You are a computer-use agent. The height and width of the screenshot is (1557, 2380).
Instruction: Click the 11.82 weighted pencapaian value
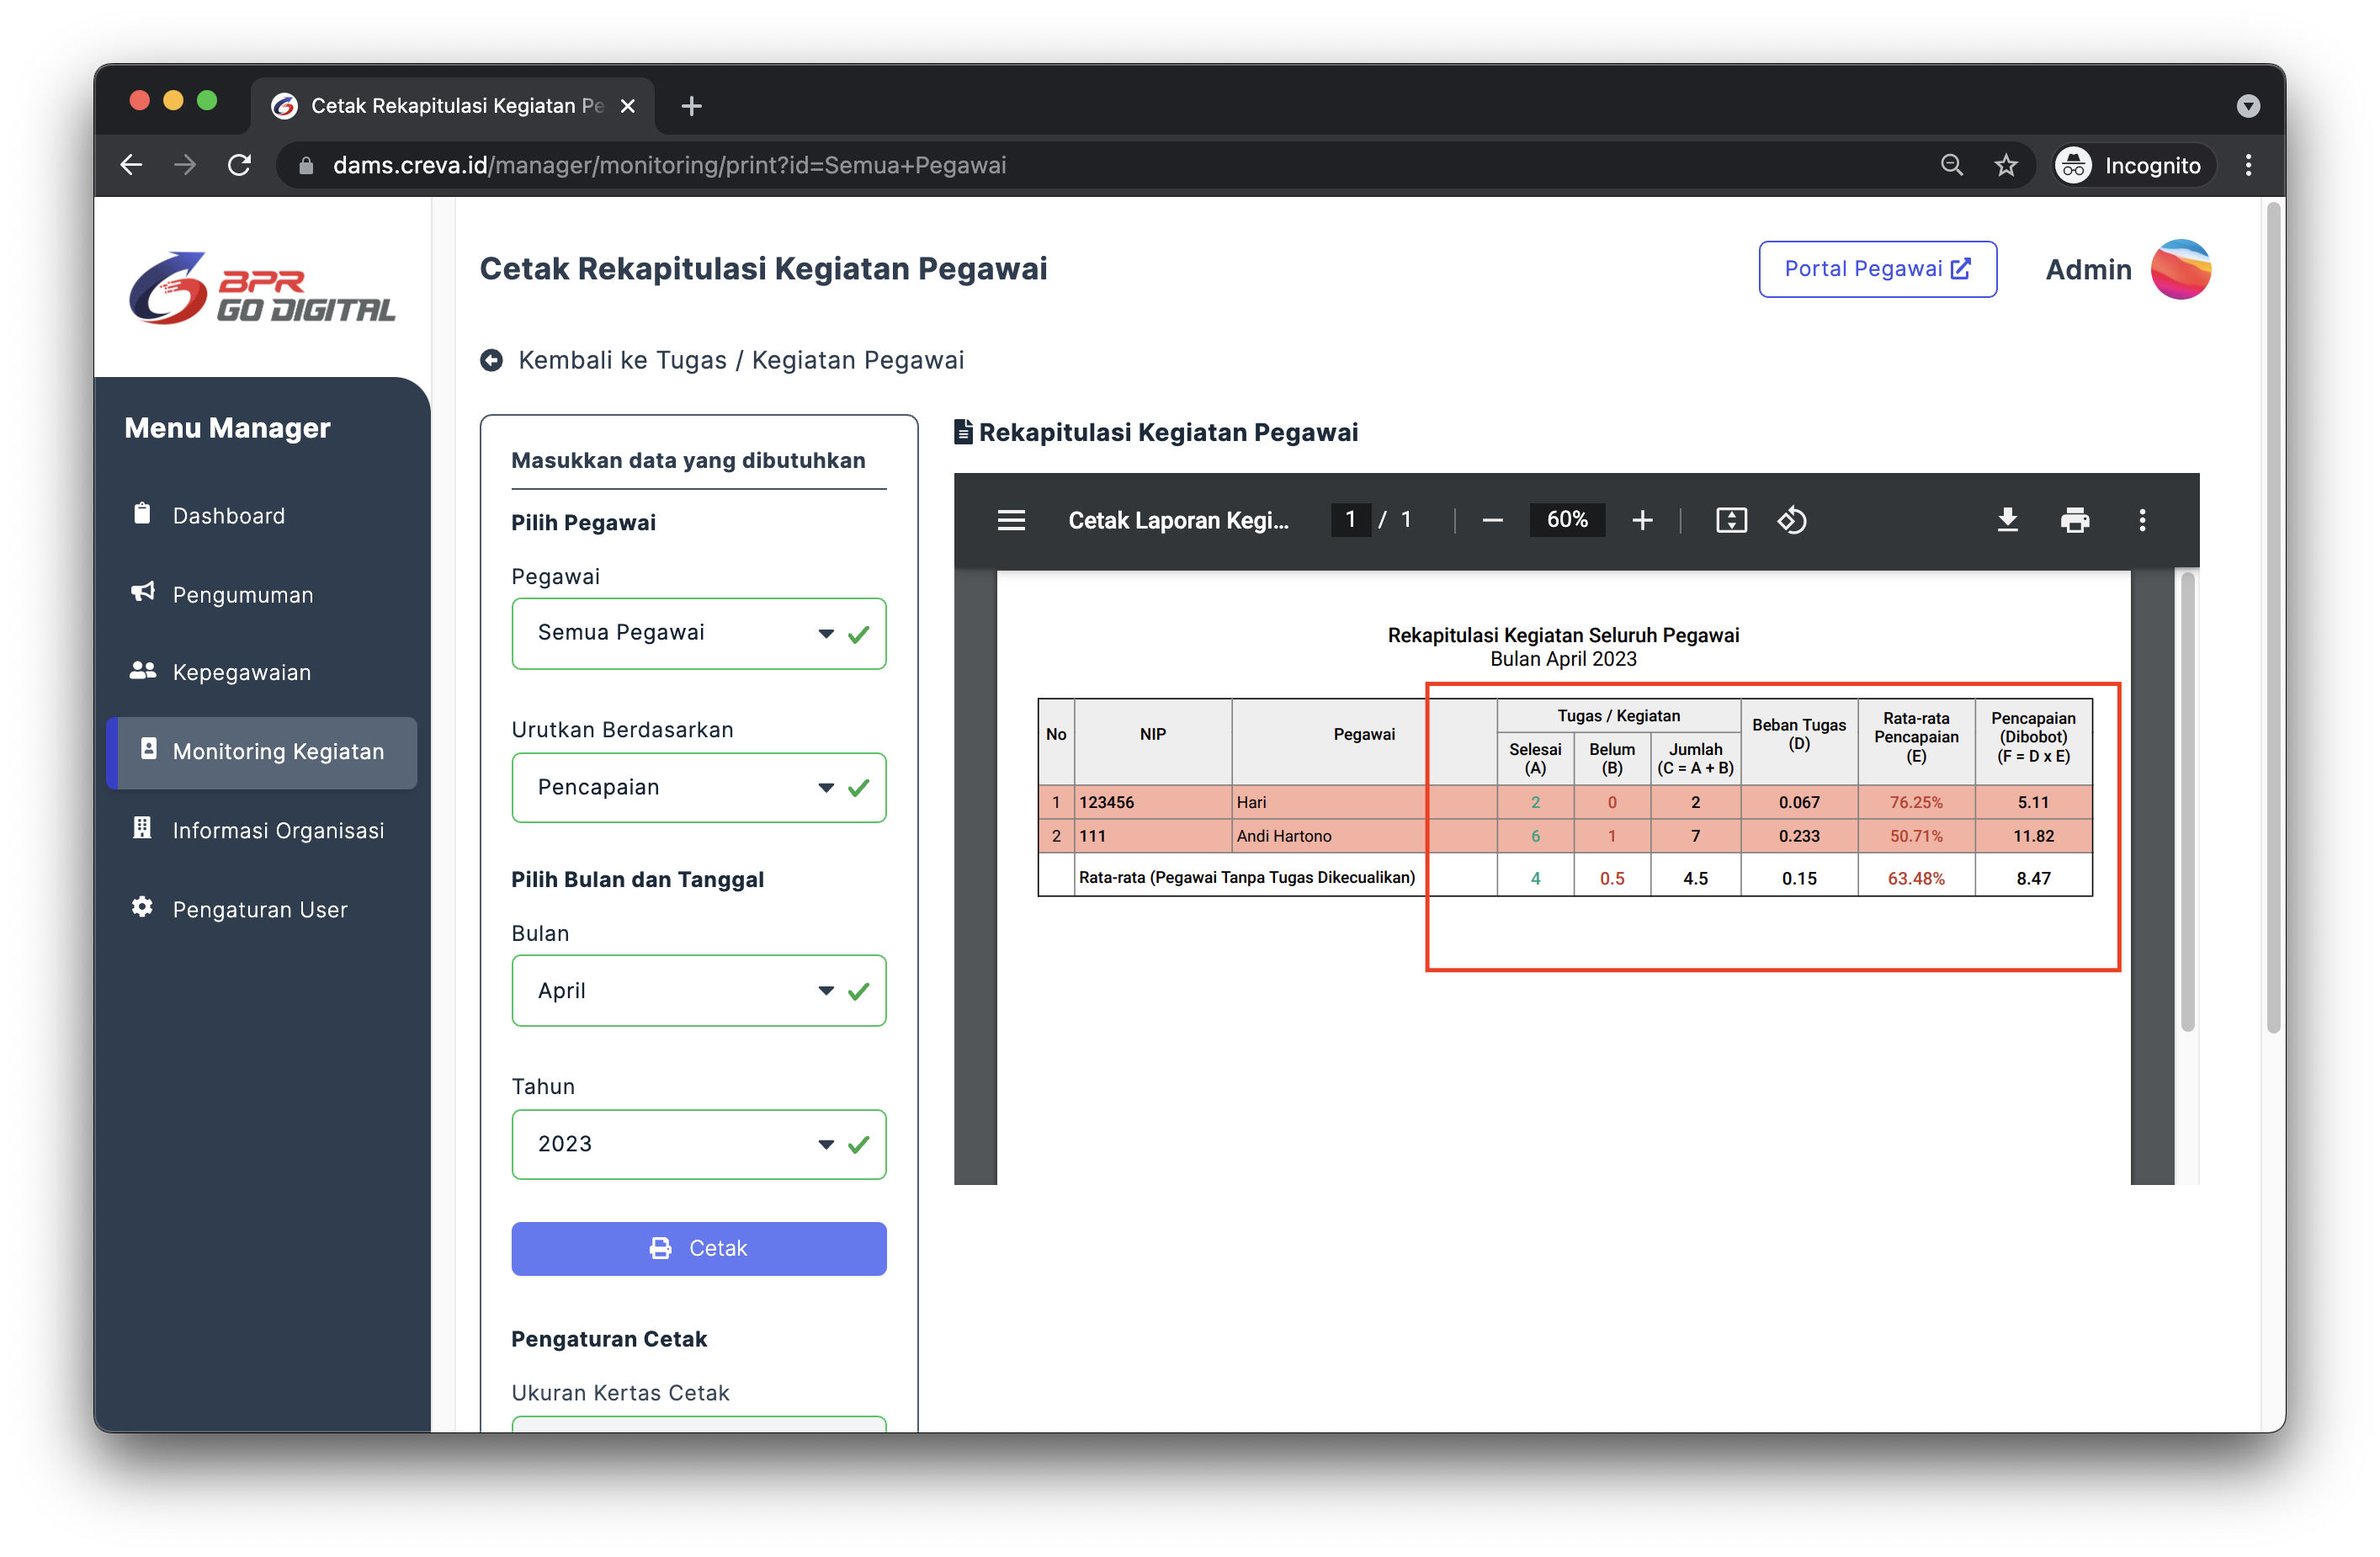tap(2033, 836)
